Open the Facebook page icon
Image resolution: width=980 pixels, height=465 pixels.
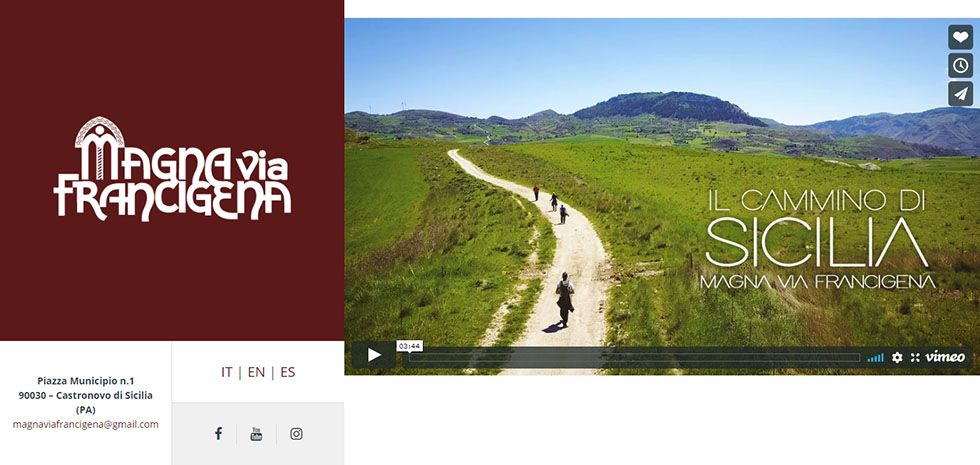pos(218,433)
